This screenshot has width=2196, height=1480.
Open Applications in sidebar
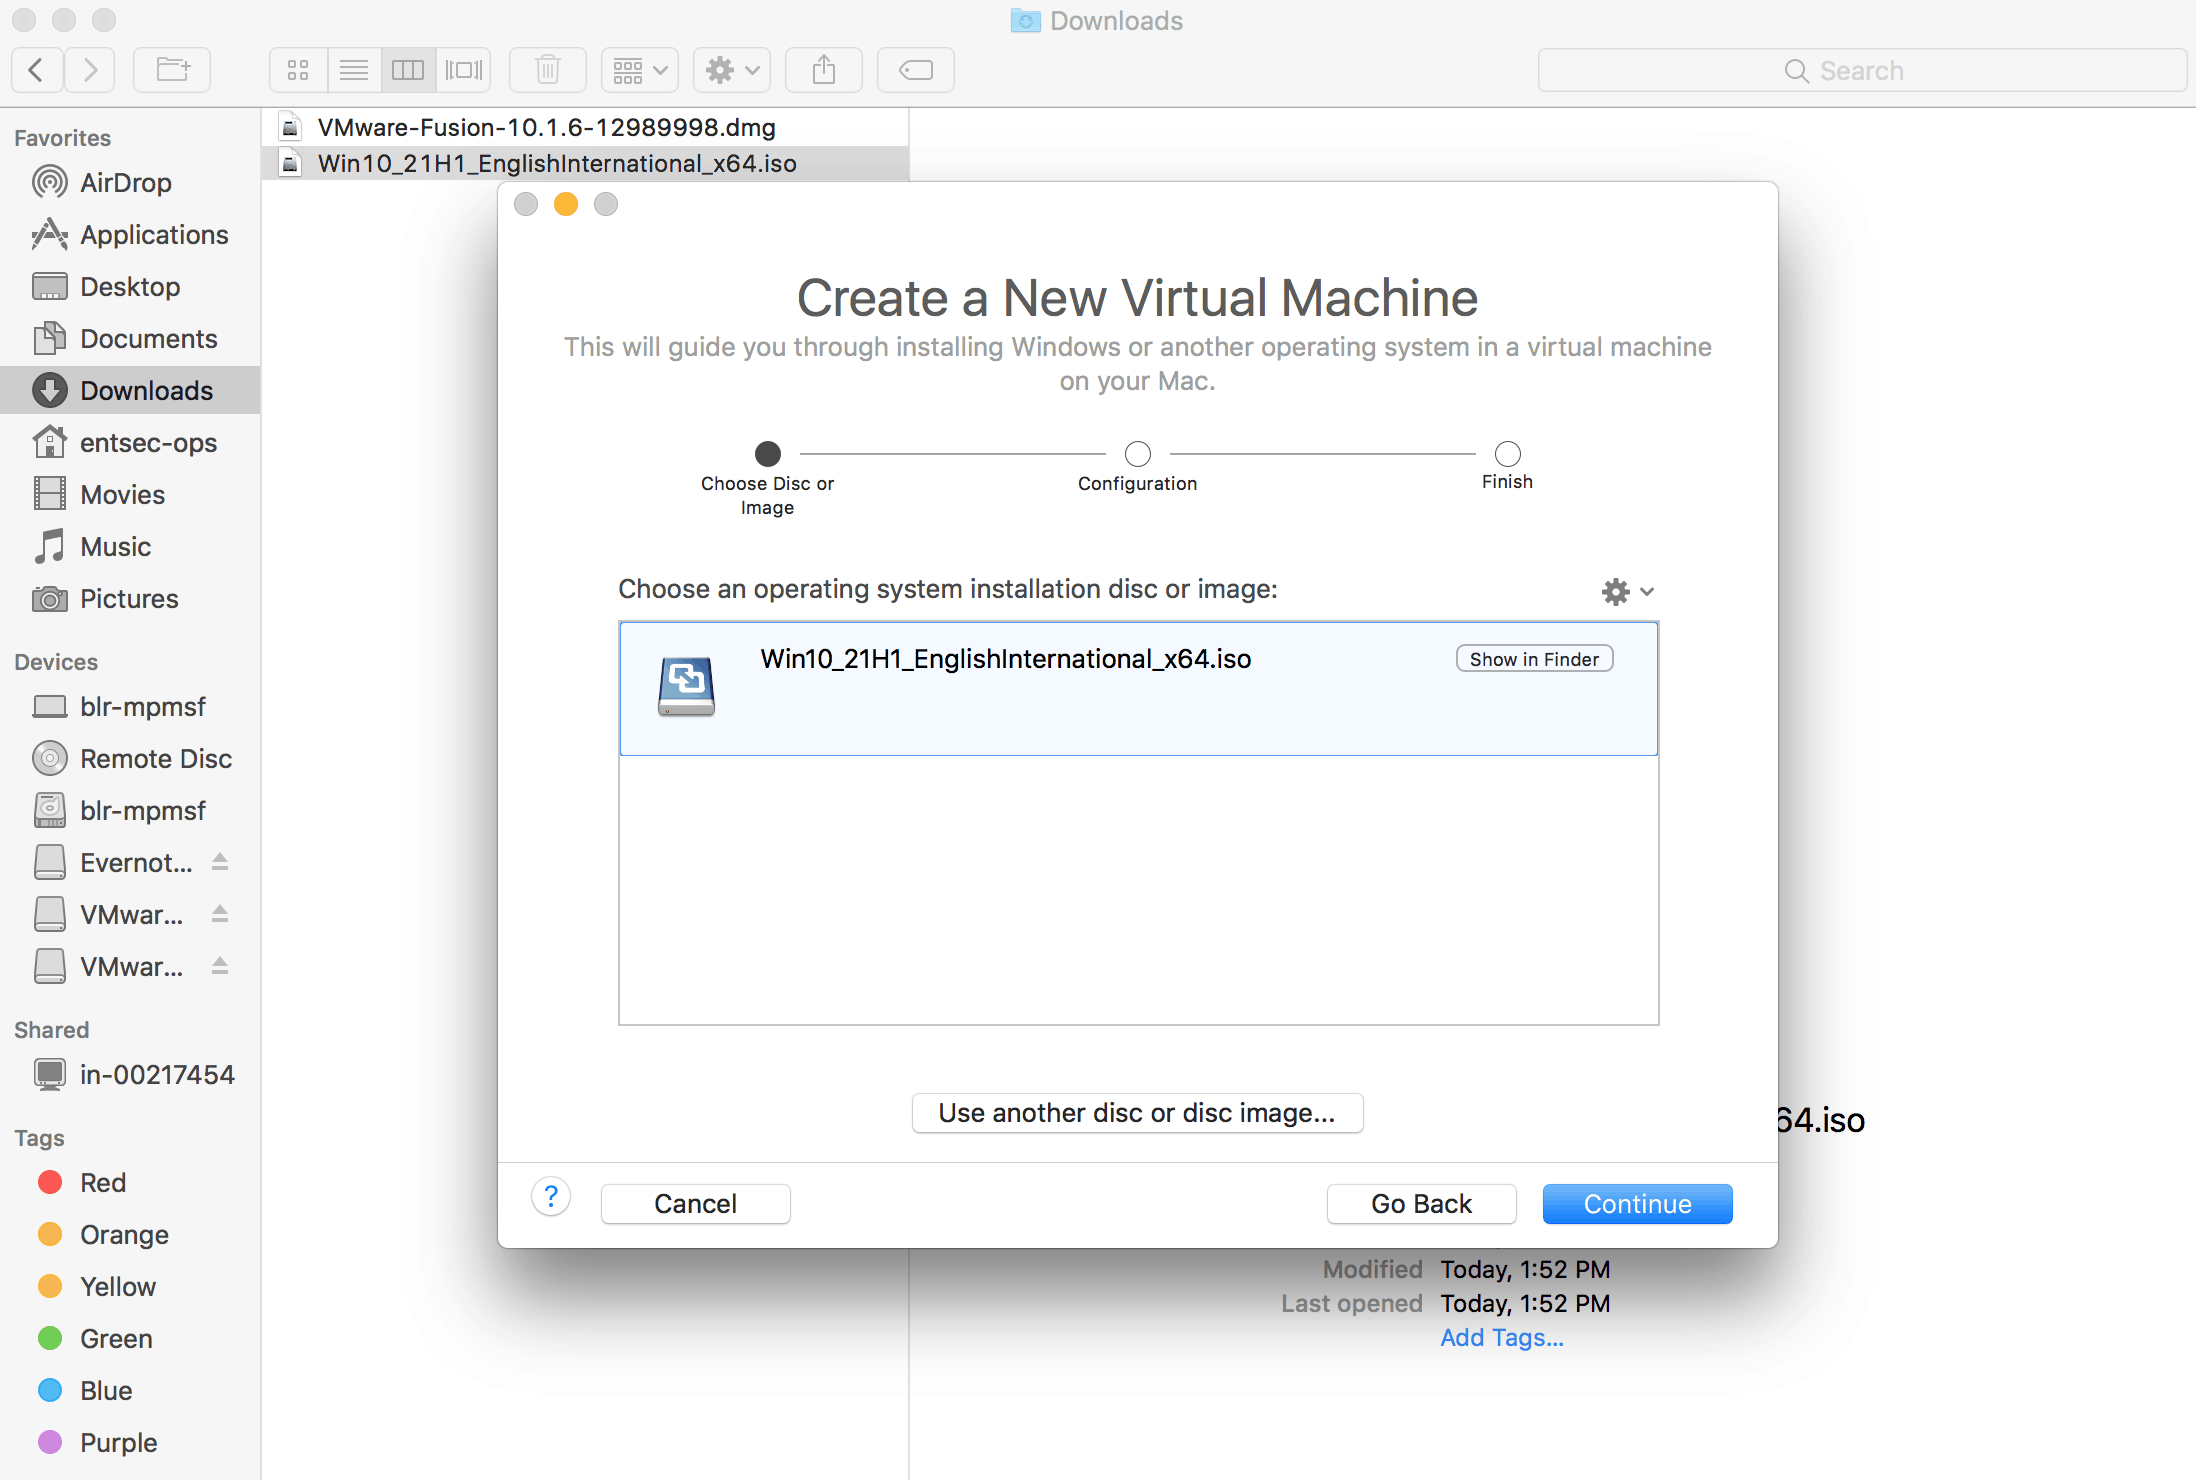130,235
